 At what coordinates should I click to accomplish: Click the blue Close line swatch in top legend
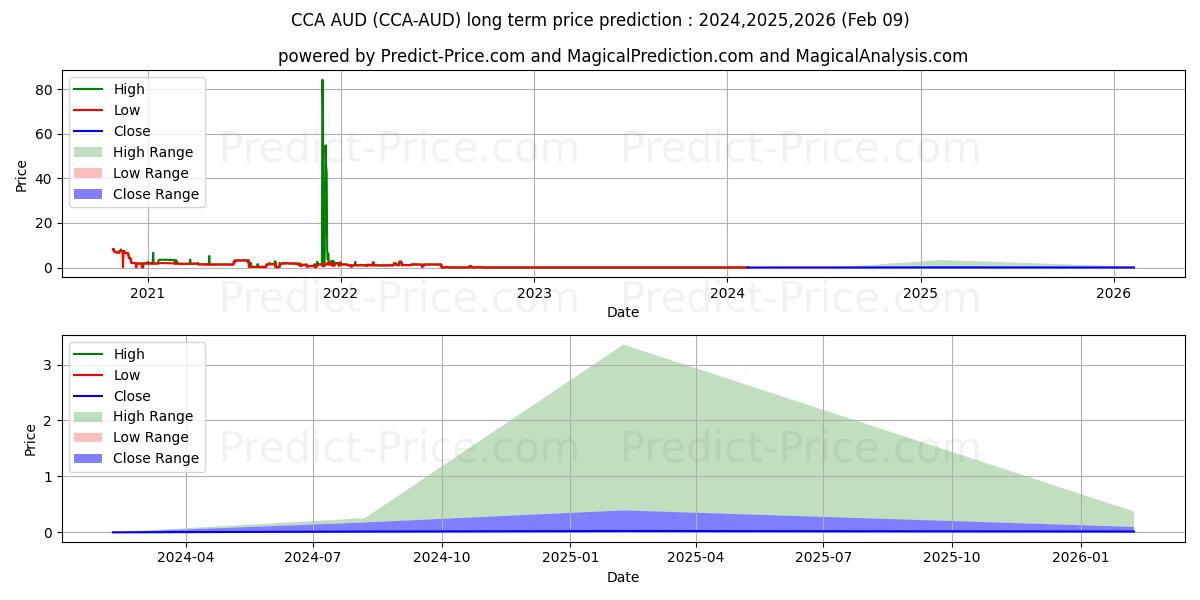point(89,131)
